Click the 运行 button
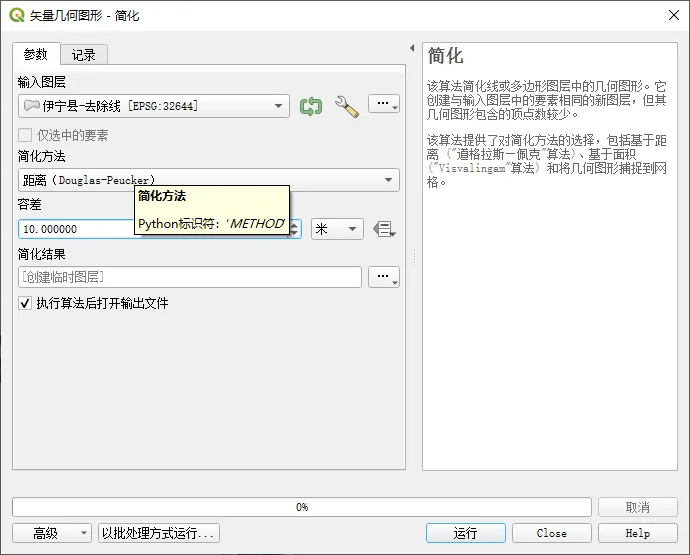The image size is (690, 555). pyautogui.click(x=465, y=533)
